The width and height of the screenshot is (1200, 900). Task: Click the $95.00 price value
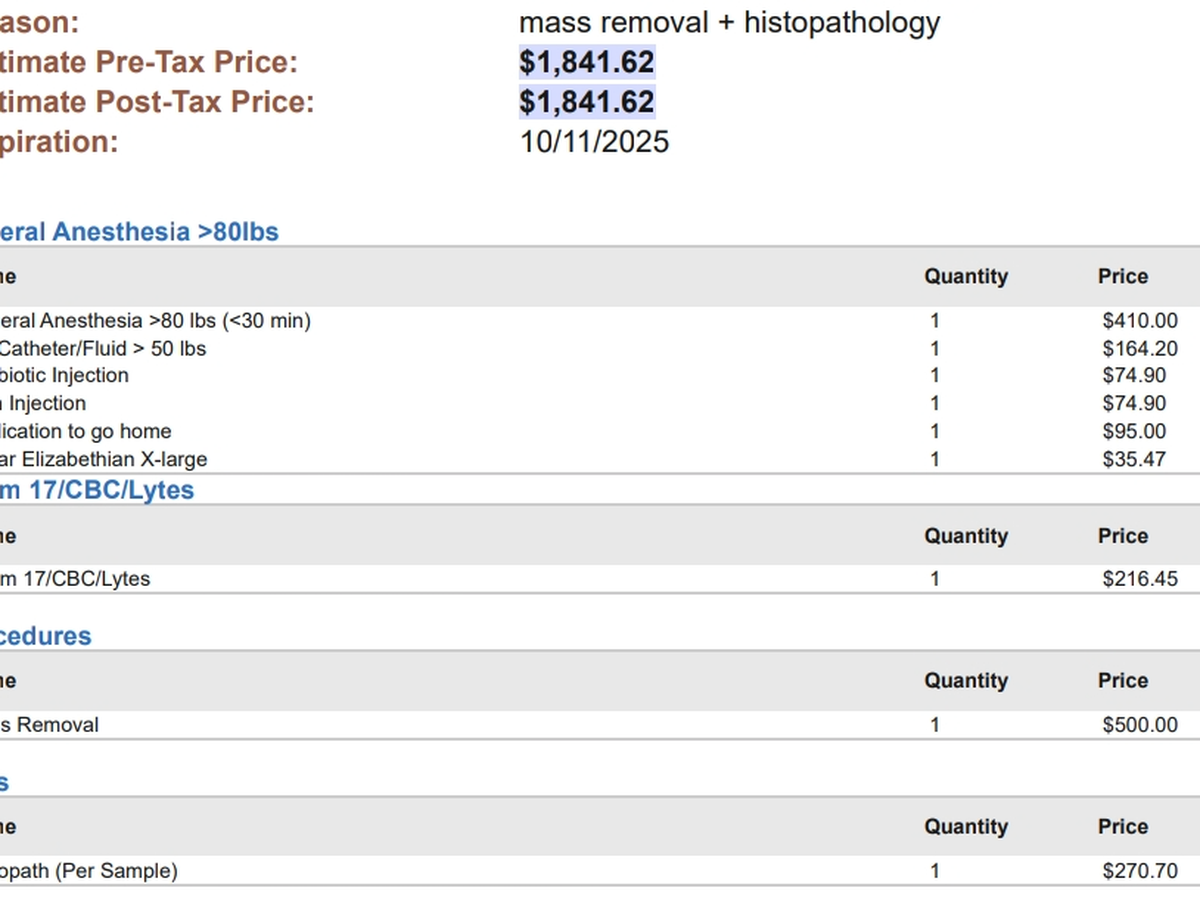point(1134,432)
